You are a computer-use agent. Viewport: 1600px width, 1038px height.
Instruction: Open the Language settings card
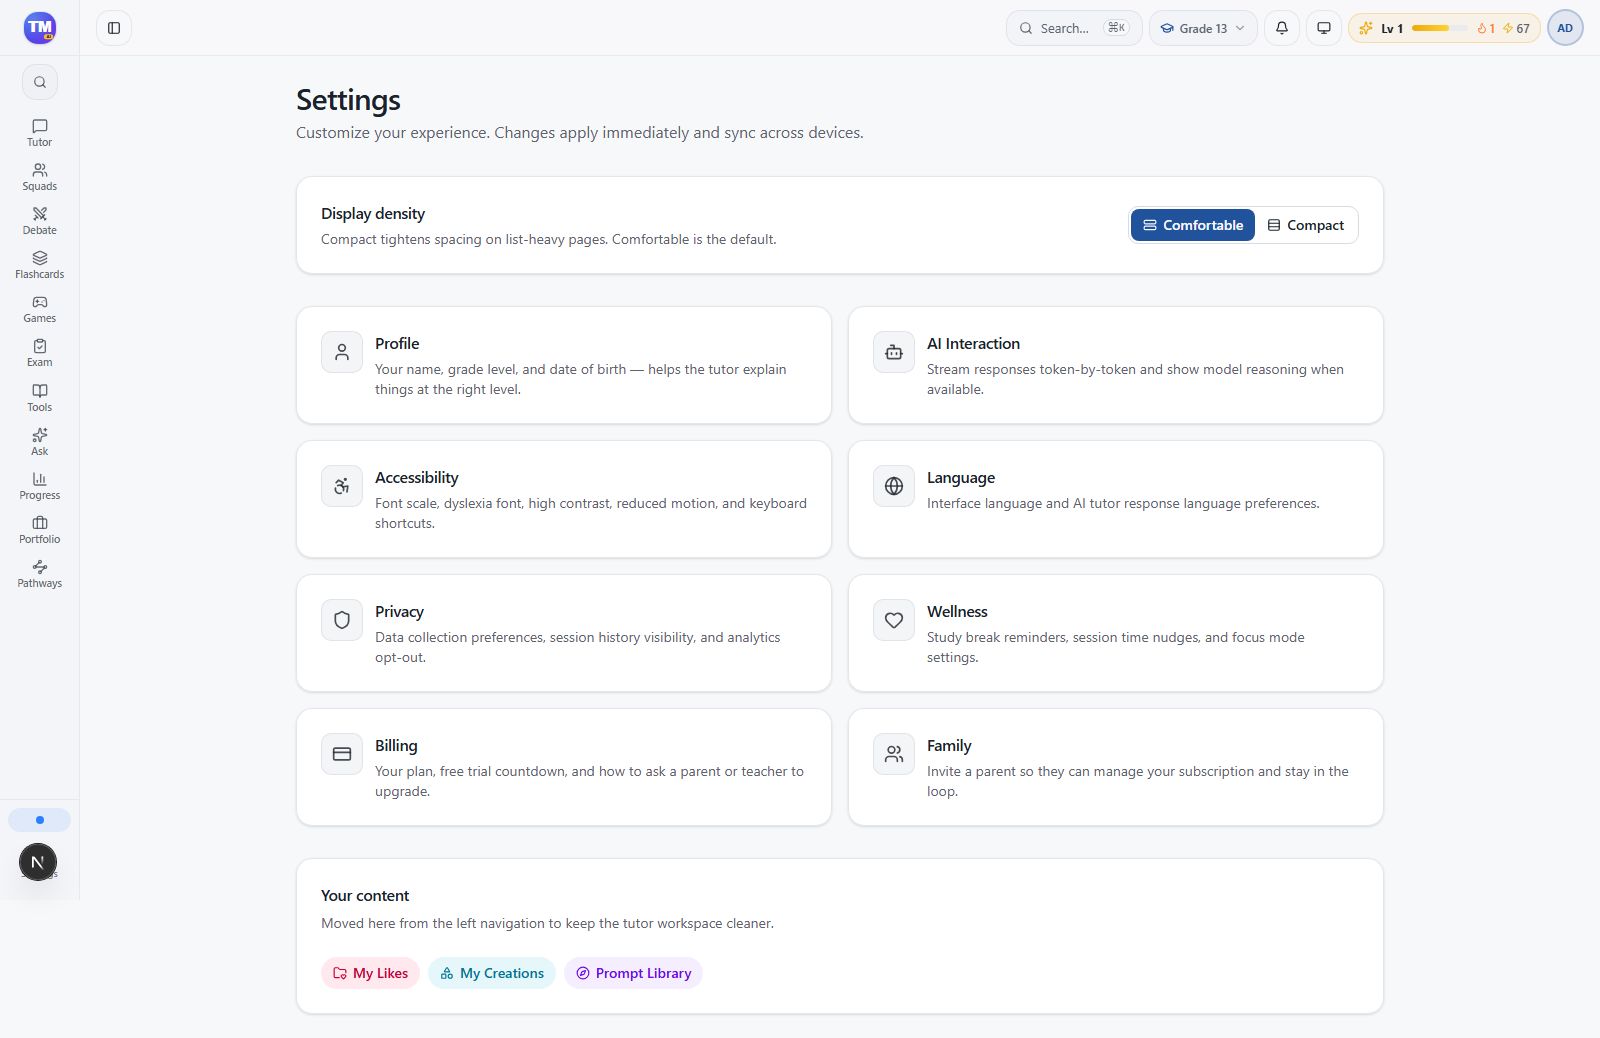tap(1116, 499)
